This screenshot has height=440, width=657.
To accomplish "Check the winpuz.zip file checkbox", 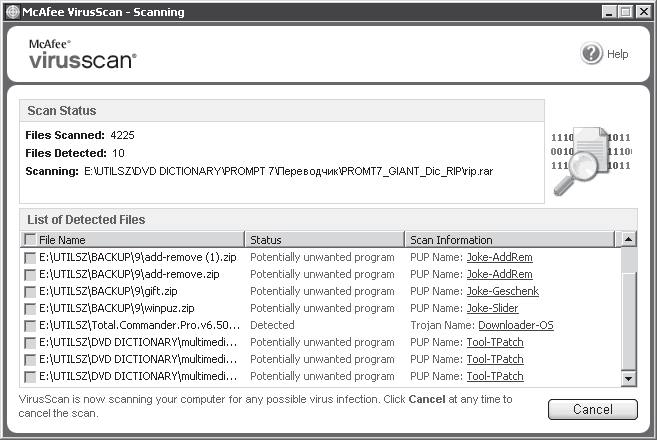I will (x=29, y=309).
